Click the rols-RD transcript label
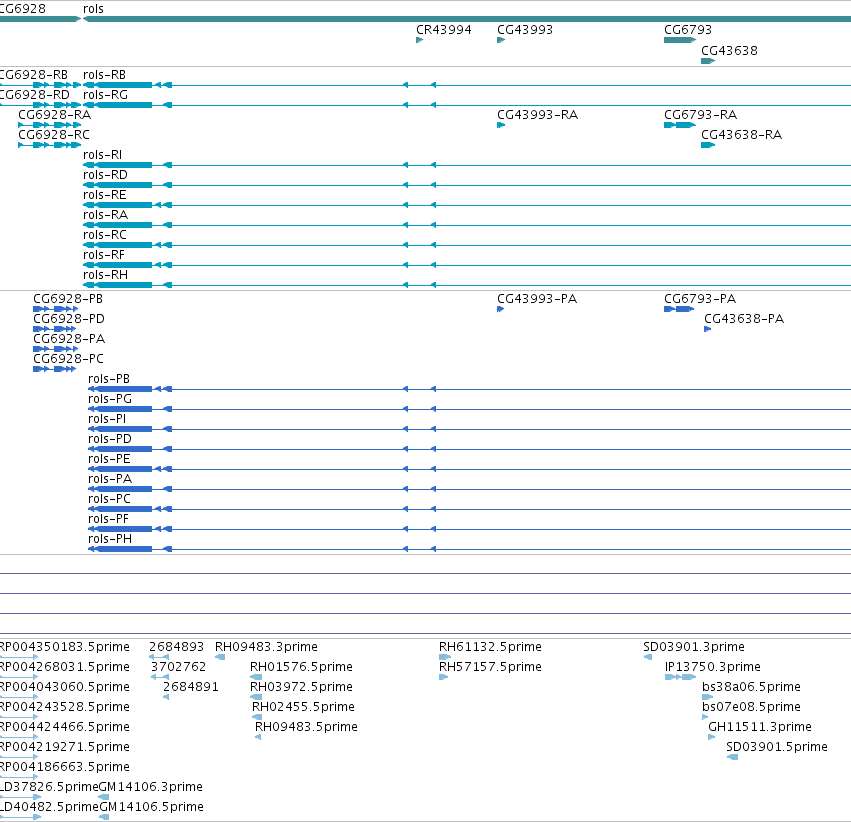 tap(105, 175)
